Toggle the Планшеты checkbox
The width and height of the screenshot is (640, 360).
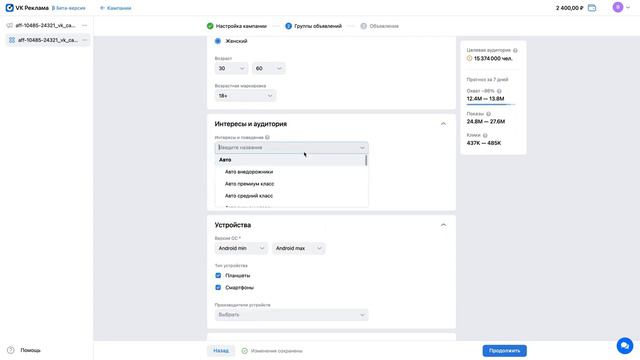click(218, 276)
